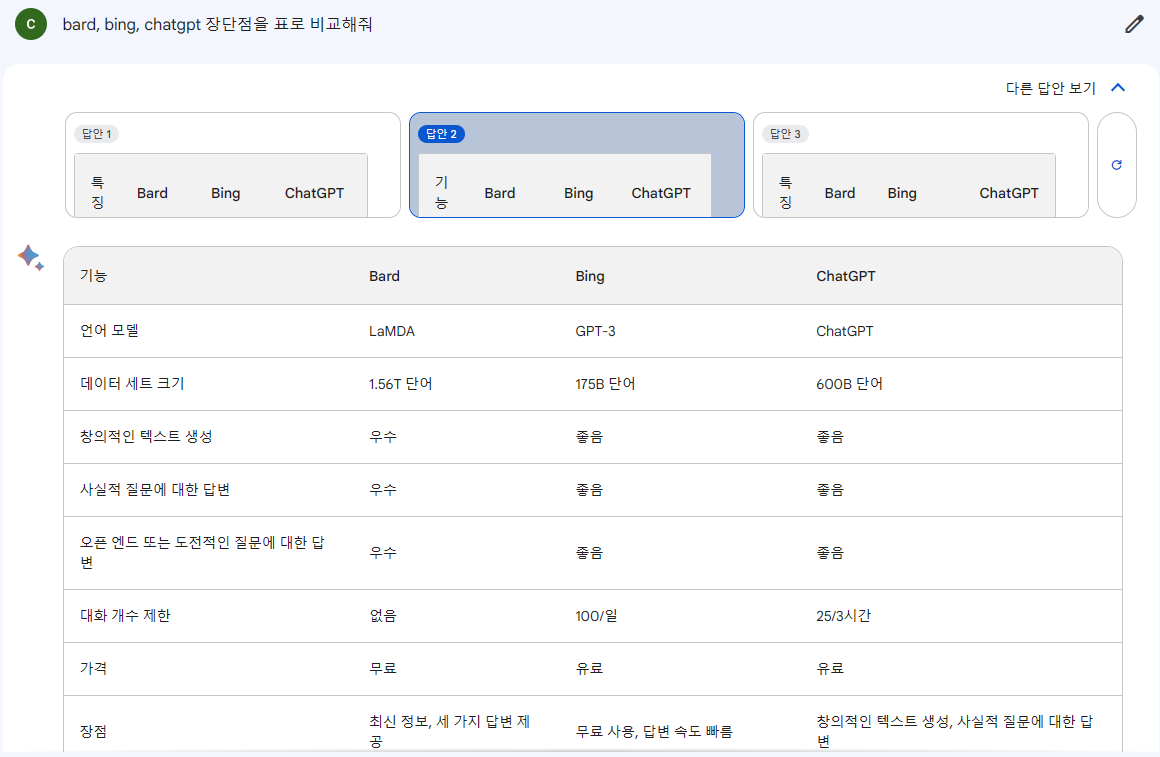Click ChatGPT's 장점 cell '창의적인 텍스트 생성, 사실적 질문에 대한 답변'

(x=954, y=731)
